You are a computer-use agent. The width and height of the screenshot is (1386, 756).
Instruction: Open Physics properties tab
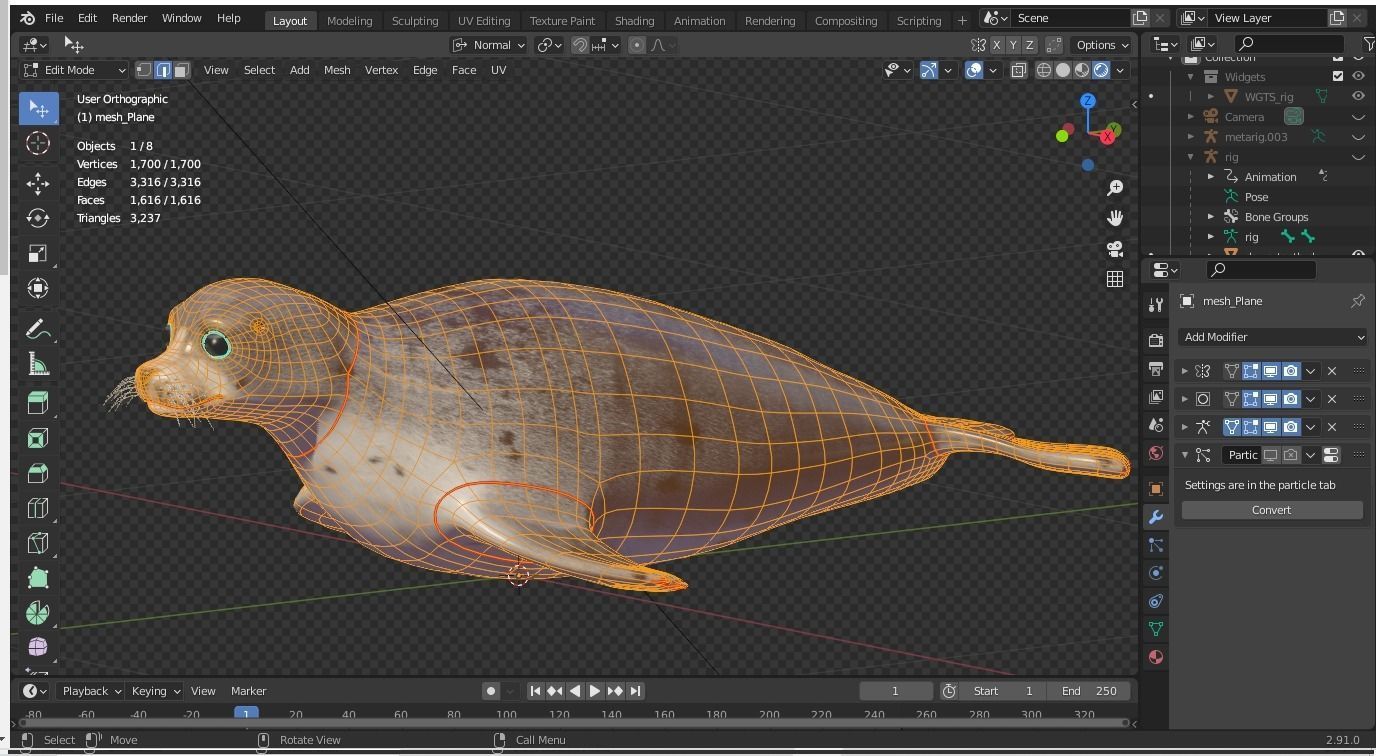coord(1156,573)
